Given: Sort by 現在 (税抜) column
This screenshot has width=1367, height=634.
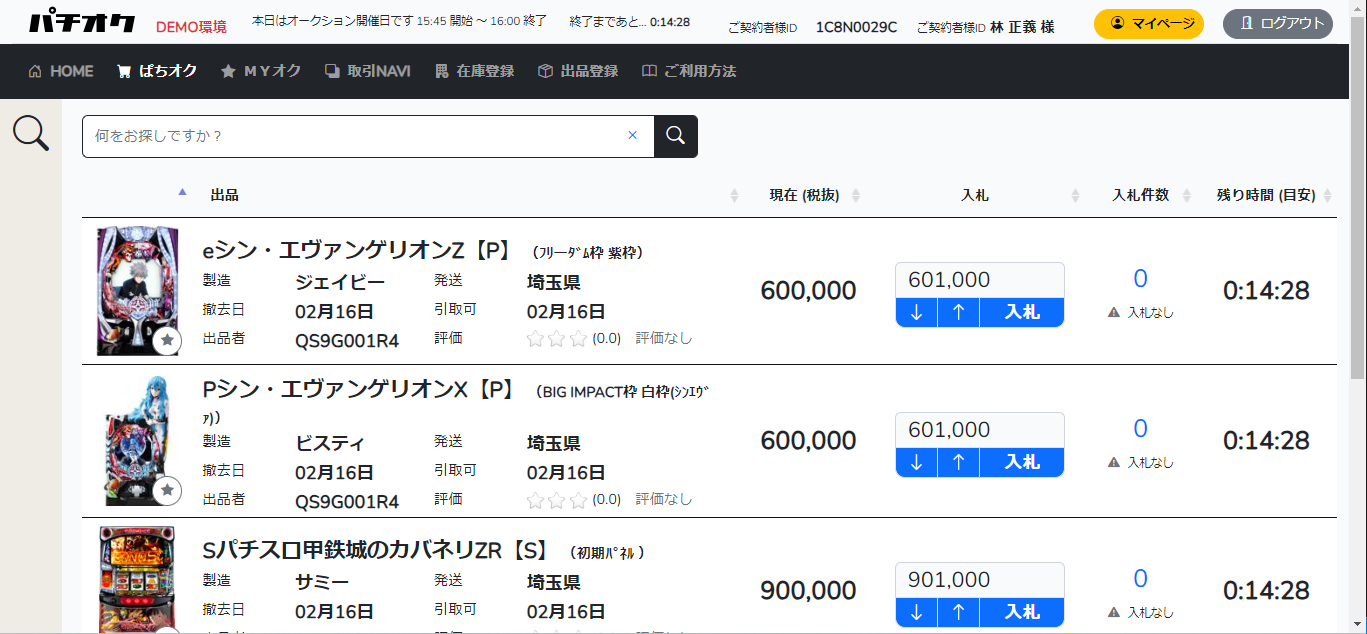Looking at the screenshot, I should point(804,195).
